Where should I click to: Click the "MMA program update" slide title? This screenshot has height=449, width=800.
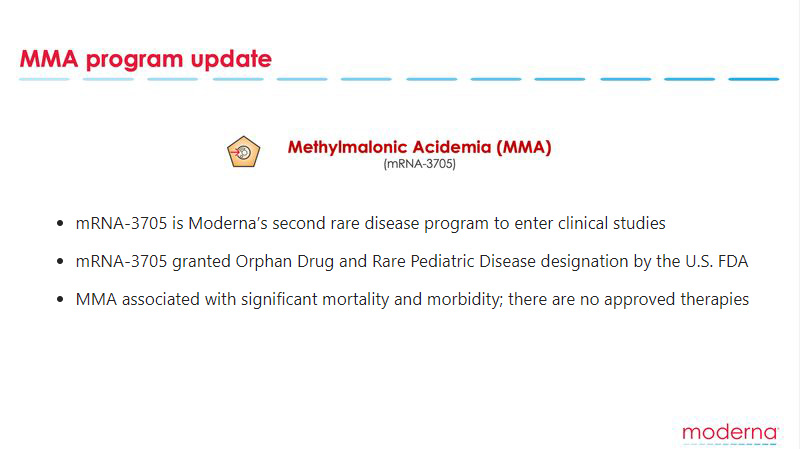pyautogui.click(x=146, y=59)
